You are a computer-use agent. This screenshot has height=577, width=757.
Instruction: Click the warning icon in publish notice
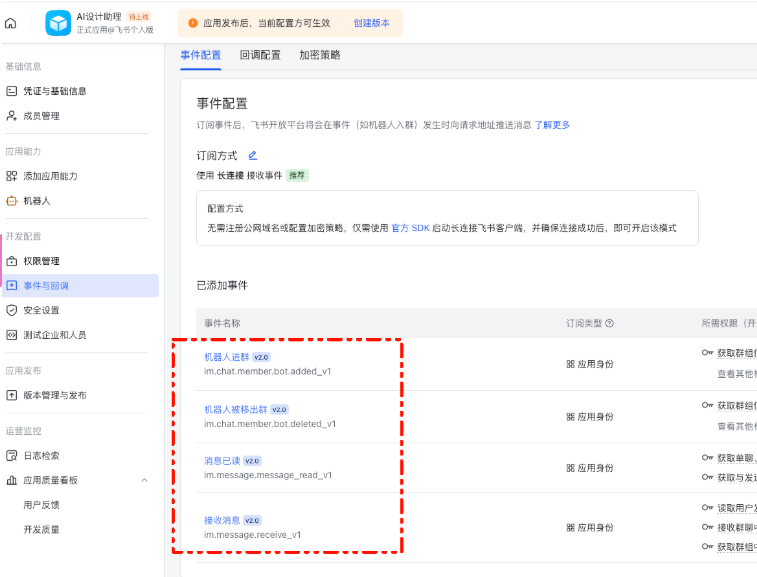pos(193,23)
